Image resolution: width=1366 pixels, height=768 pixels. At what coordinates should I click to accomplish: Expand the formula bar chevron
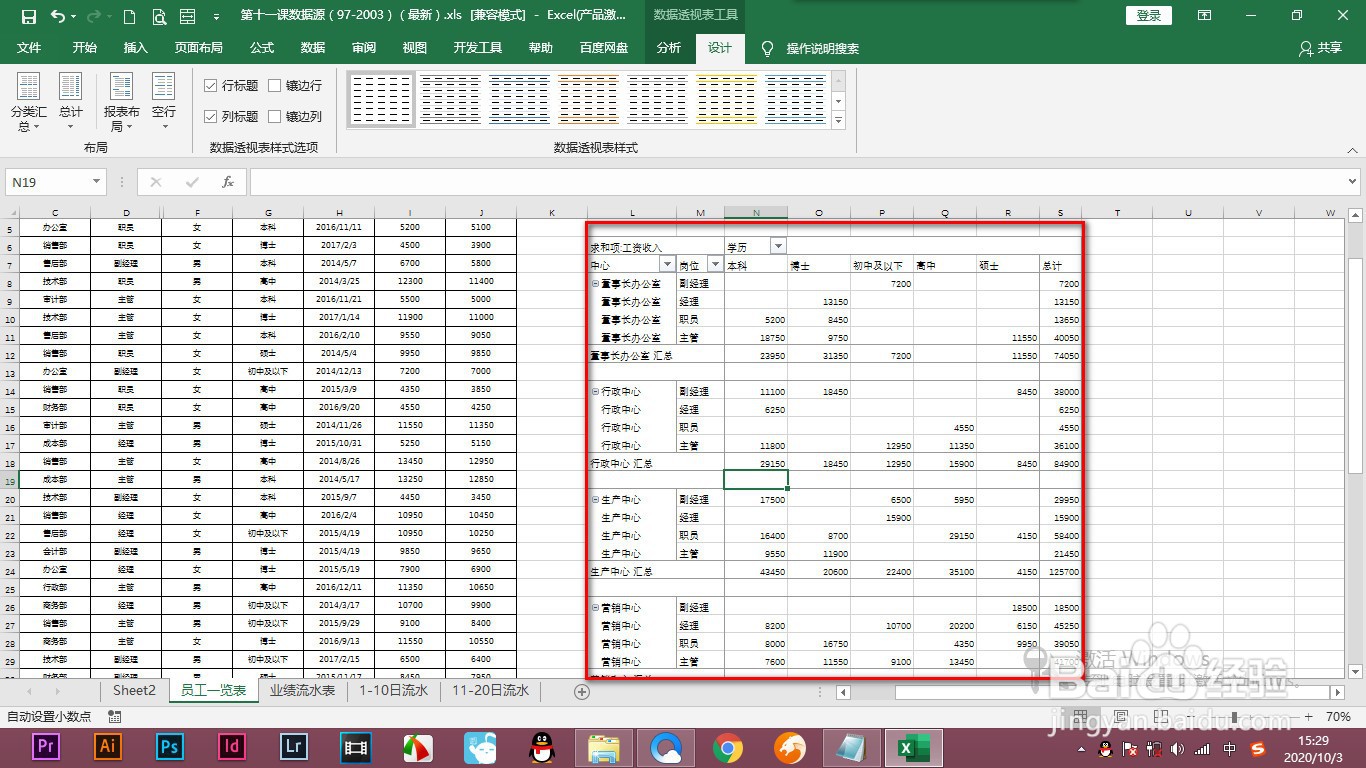coord(1352,182)
